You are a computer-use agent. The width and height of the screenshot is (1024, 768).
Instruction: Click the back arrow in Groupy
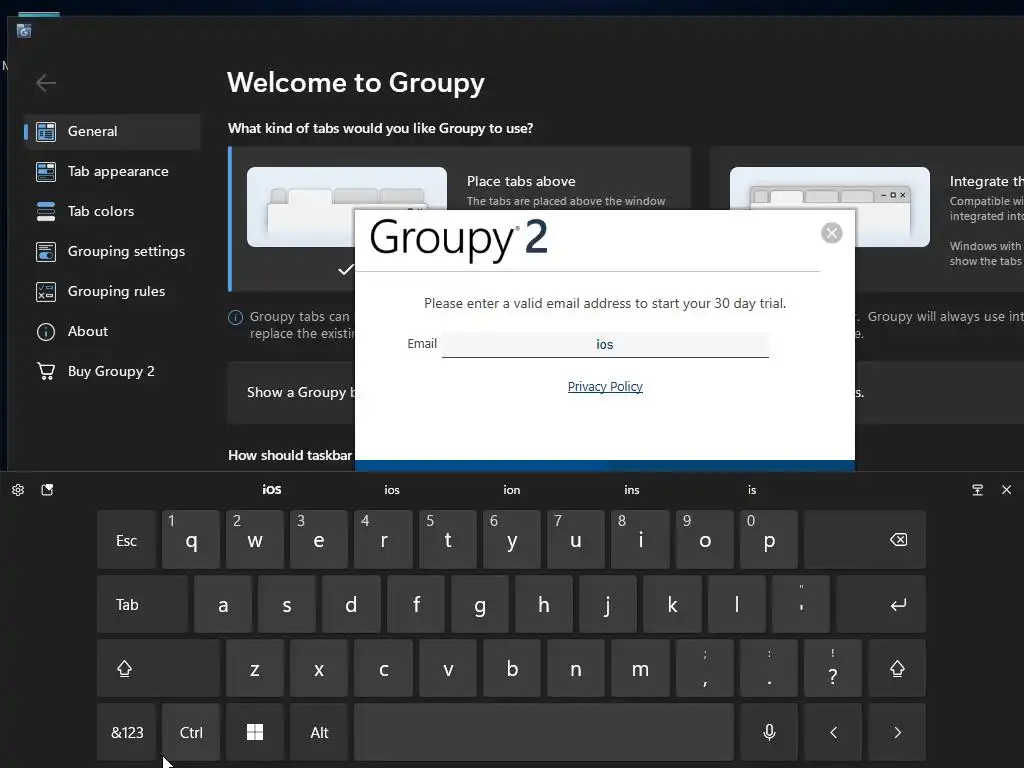pos(46,83)
